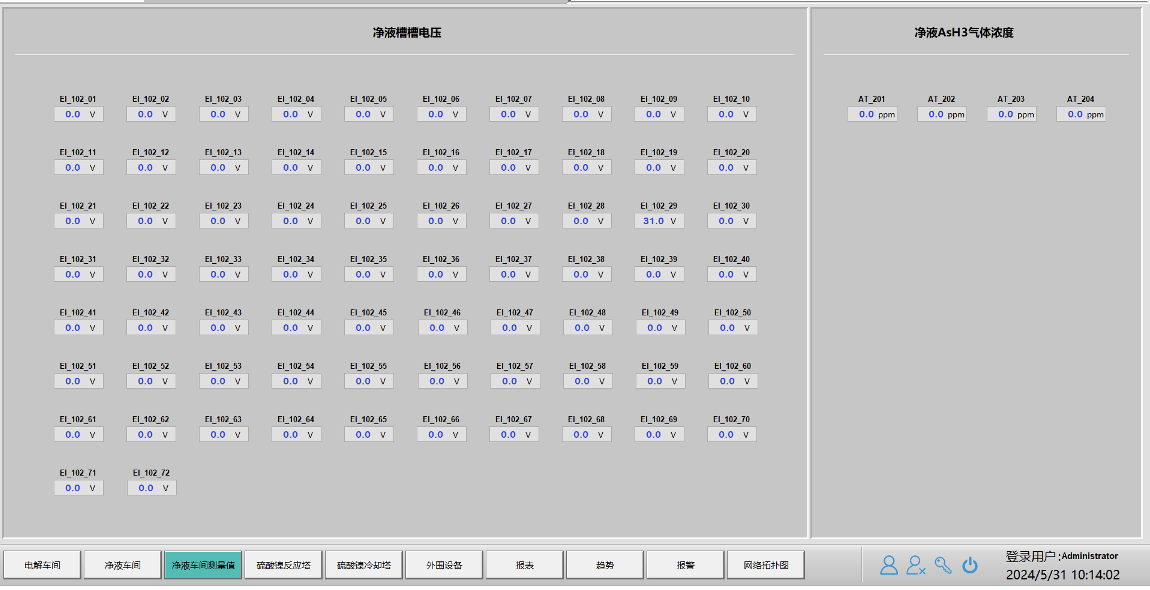Open the 报表 reports page
Viewport: 1150px width, 590px height.
(524, 565)
